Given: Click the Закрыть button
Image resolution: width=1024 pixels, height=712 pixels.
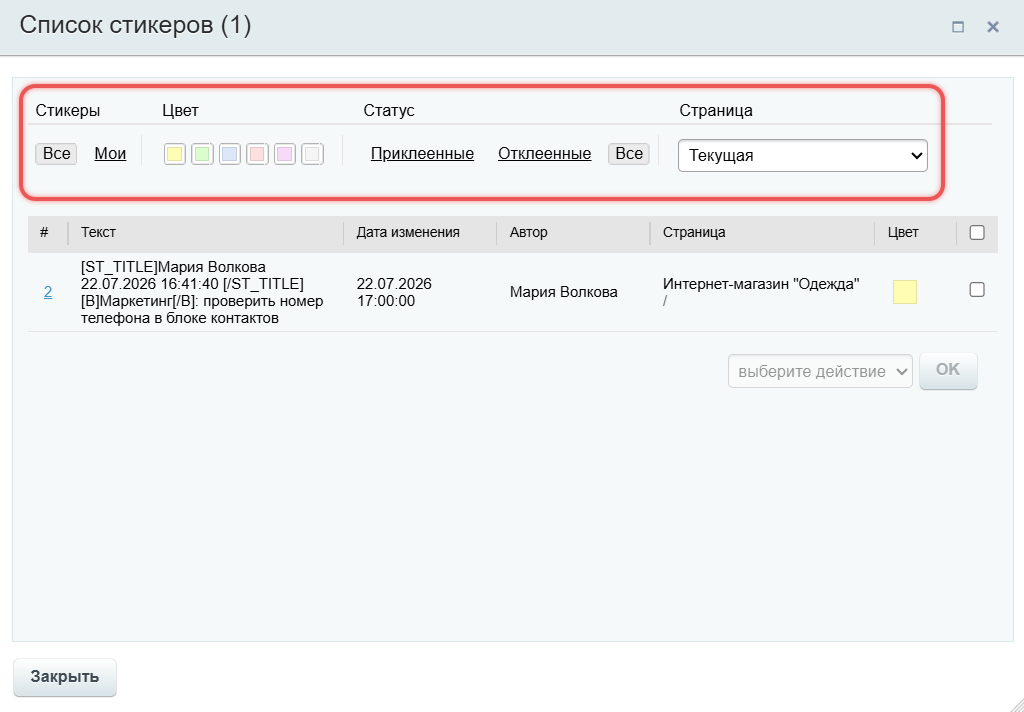Looking at the screenshot, I should click(x=65, y=677).
